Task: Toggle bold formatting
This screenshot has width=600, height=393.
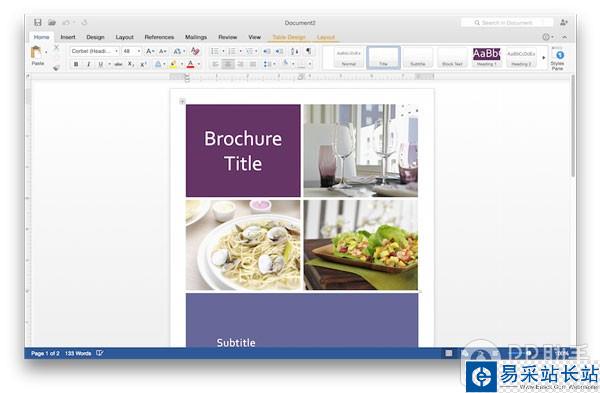Action: pos(76,64)
